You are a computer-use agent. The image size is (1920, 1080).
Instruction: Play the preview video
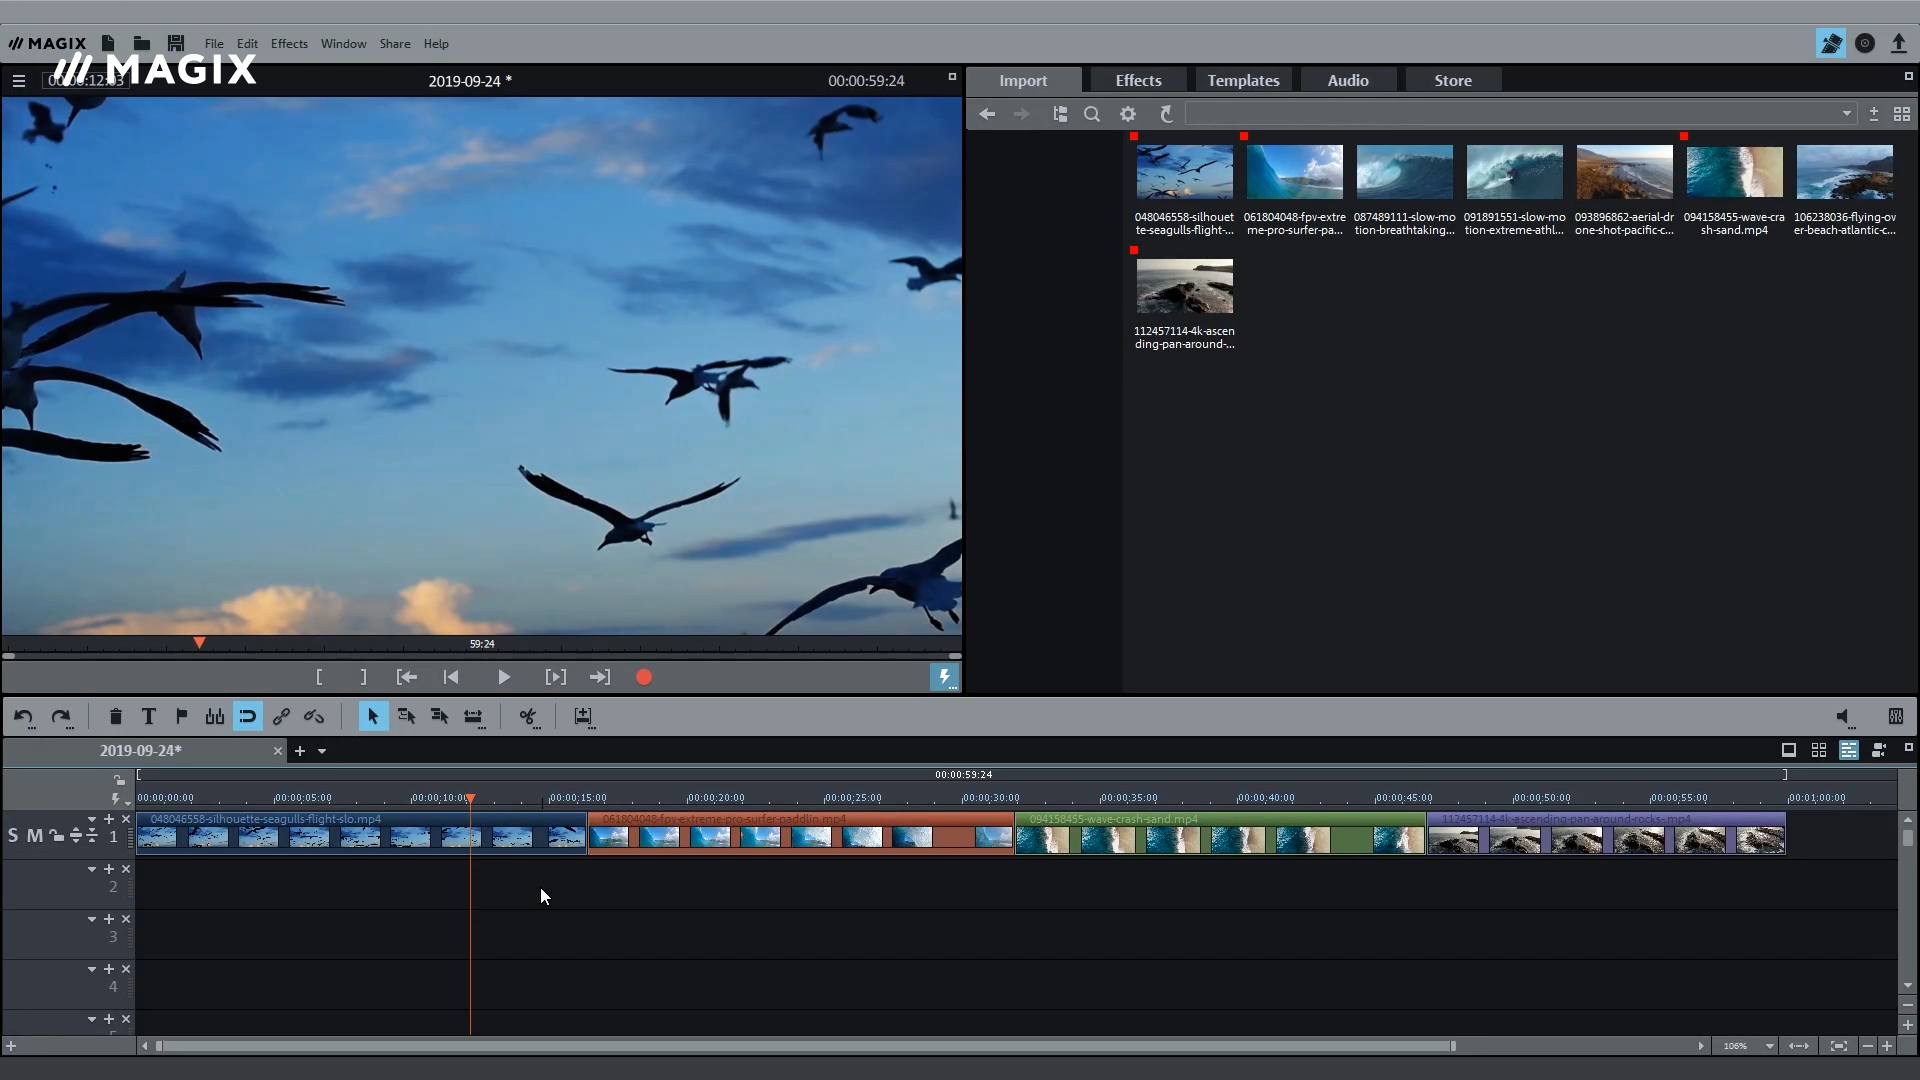tap(504, 677)
